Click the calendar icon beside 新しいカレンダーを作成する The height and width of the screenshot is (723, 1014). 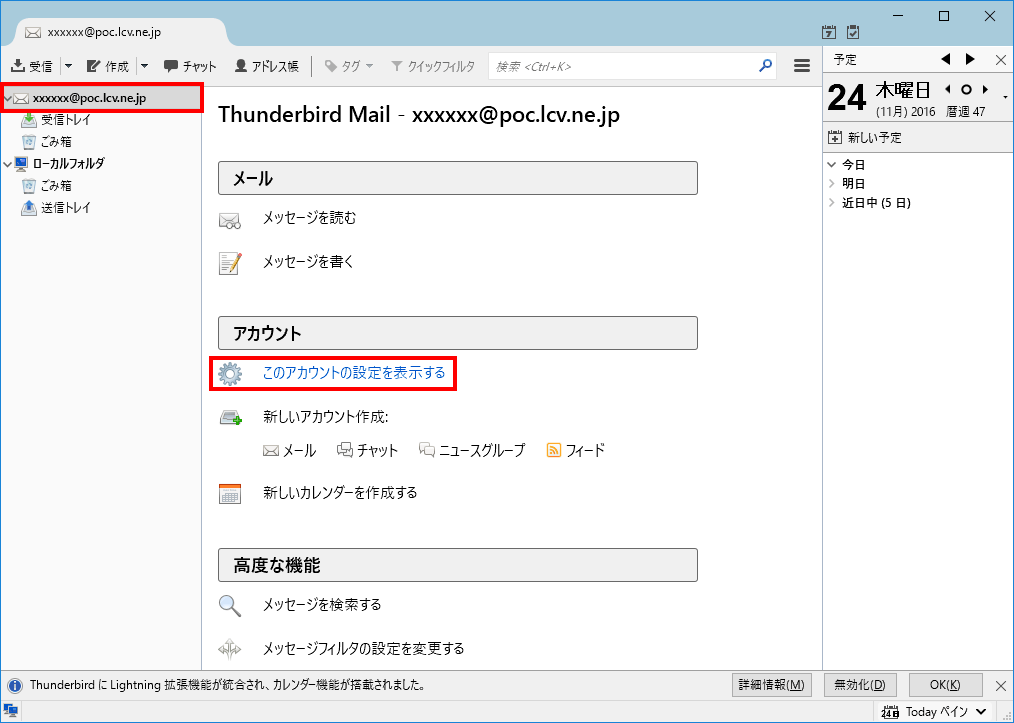(230, 493)
